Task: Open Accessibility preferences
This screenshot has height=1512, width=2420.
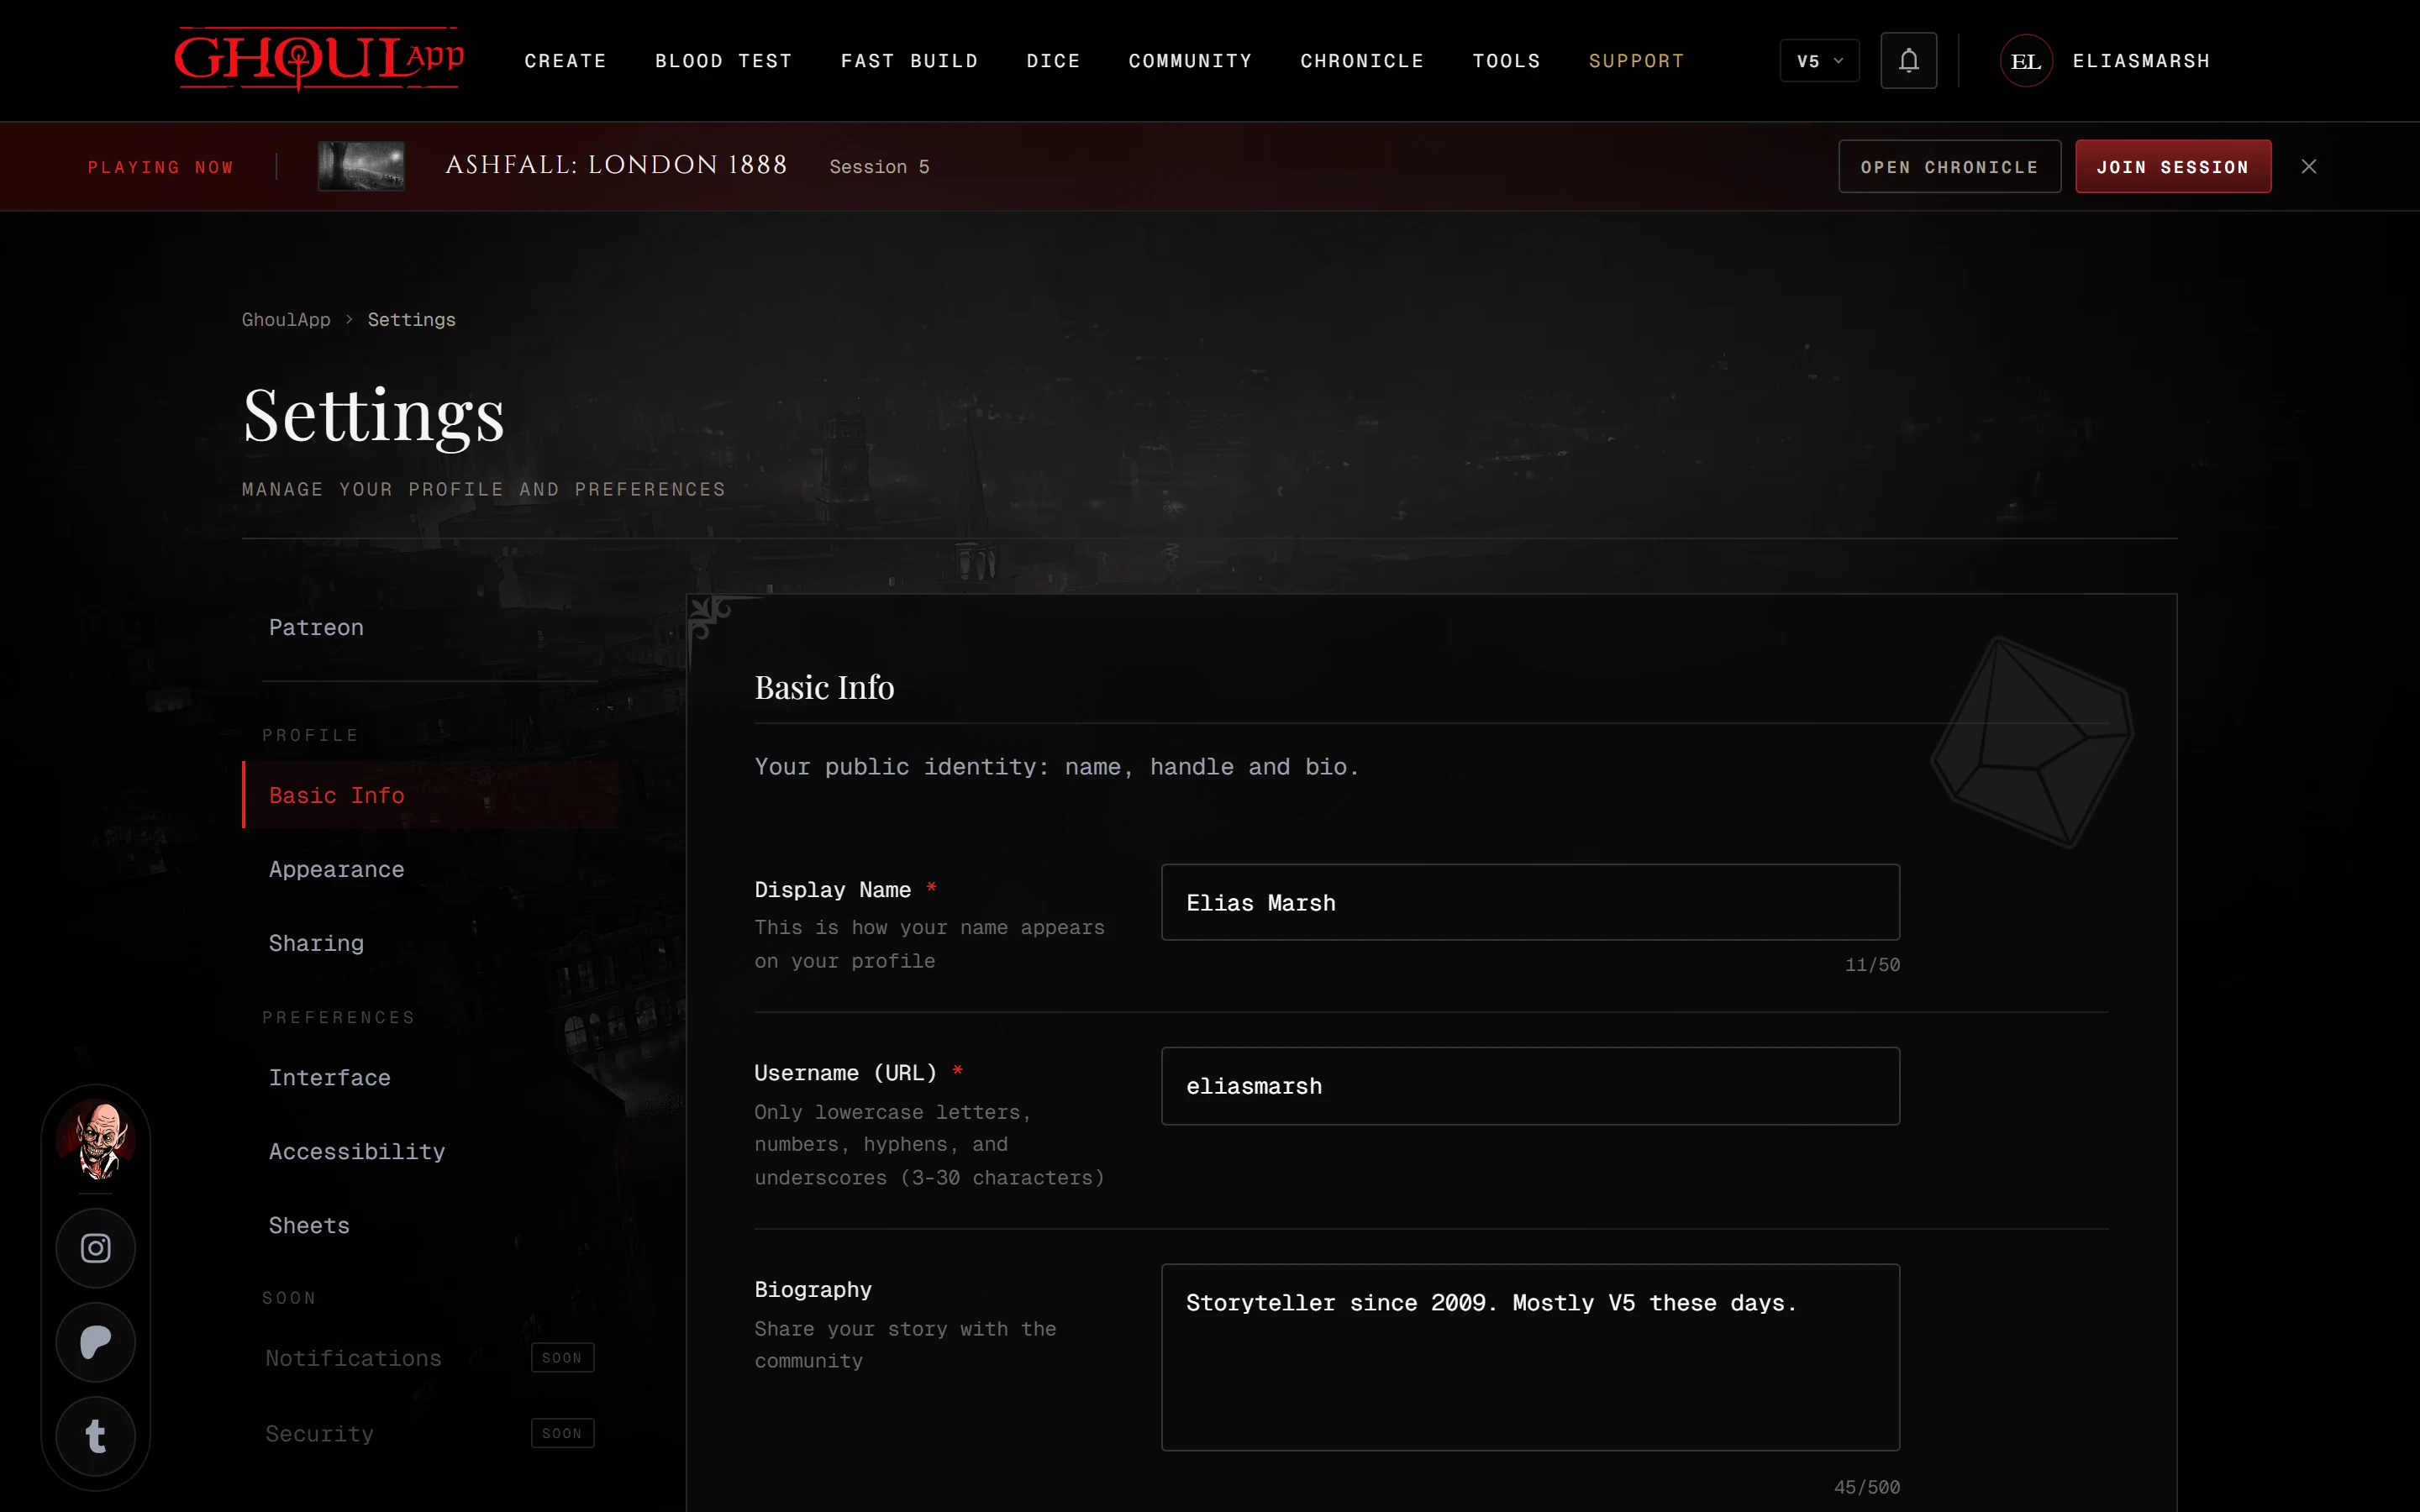Action: click(x=430, y=1151)
